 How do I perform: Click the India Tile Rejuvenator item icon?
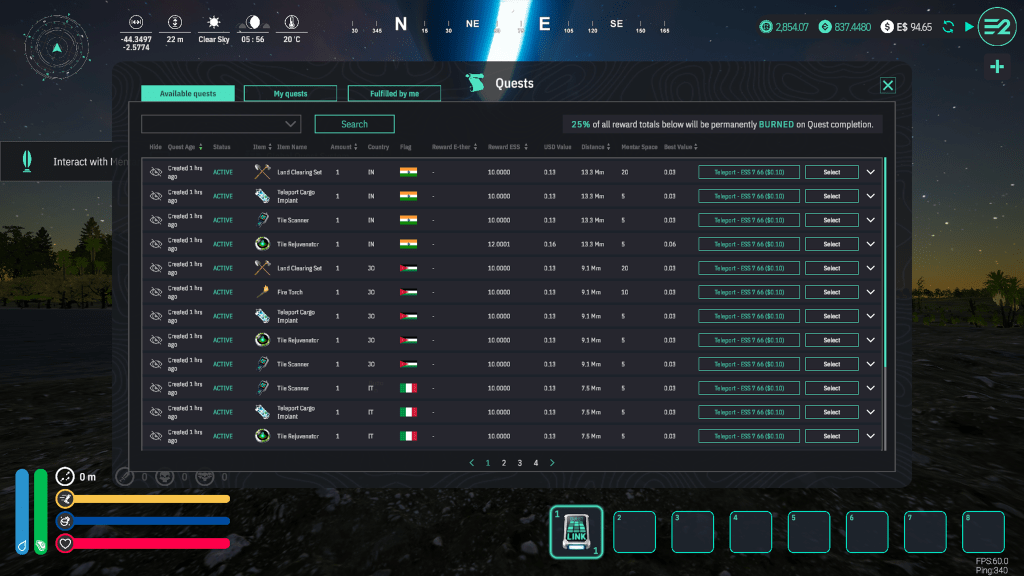pyautogui.click(x=263, y=244)
